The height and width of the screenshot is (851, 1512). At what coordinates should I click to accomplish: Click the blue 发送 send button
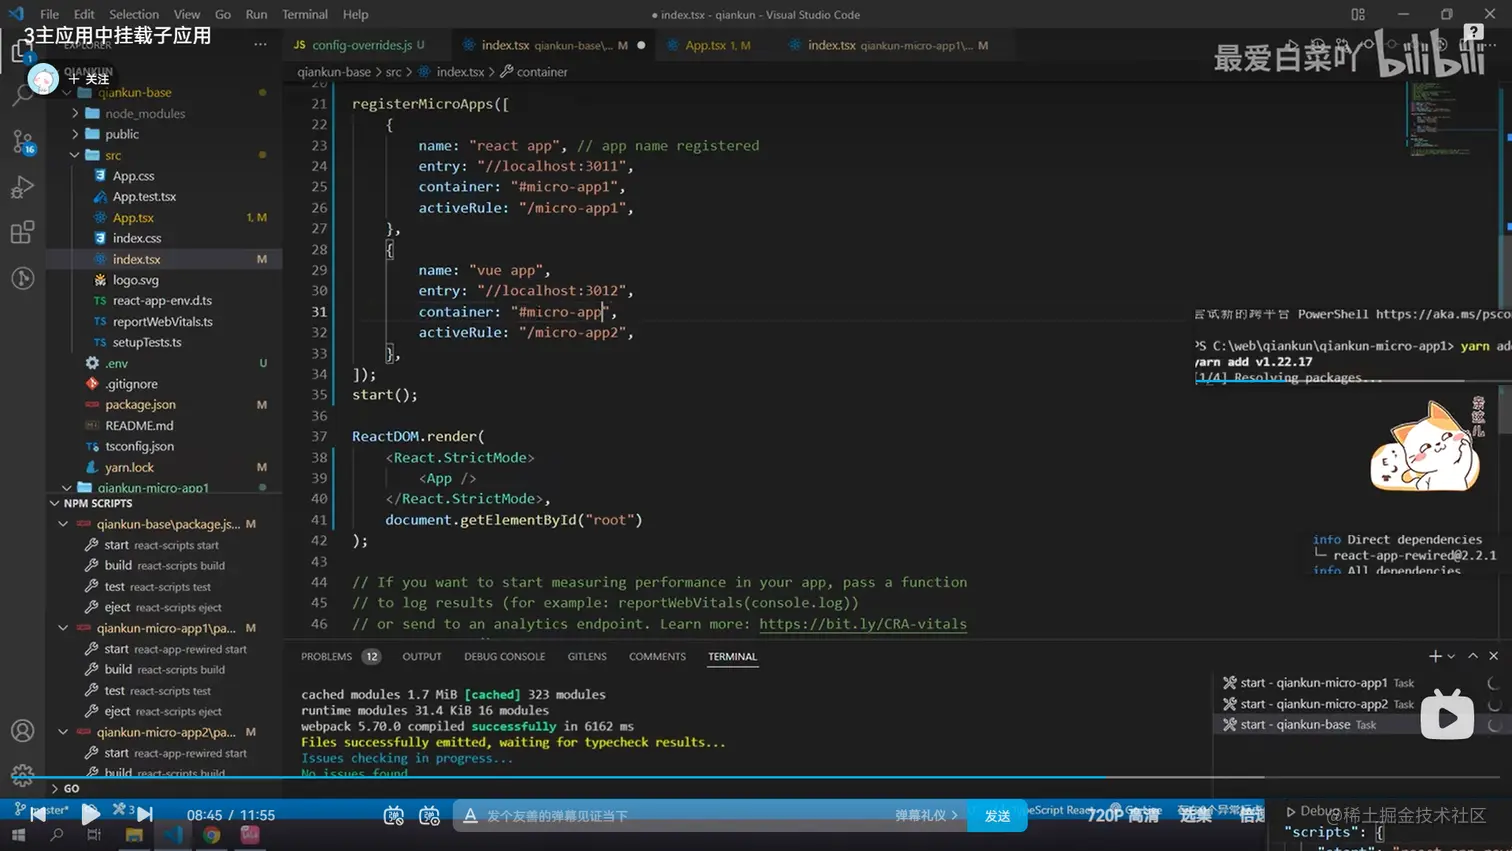997,816
